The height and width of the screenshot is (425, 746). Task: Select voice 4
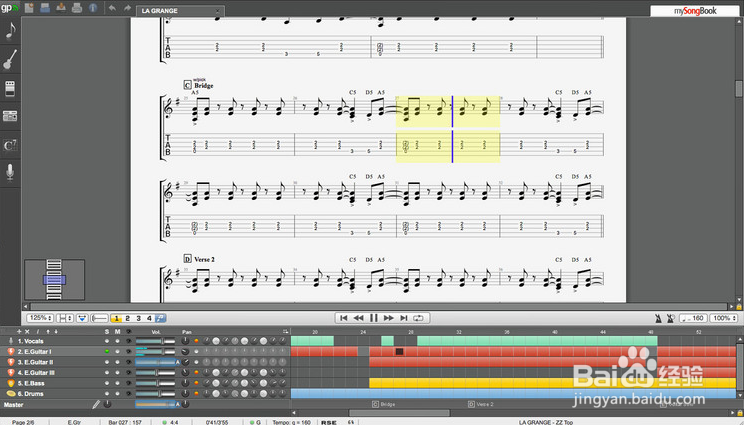coord(149,318)
